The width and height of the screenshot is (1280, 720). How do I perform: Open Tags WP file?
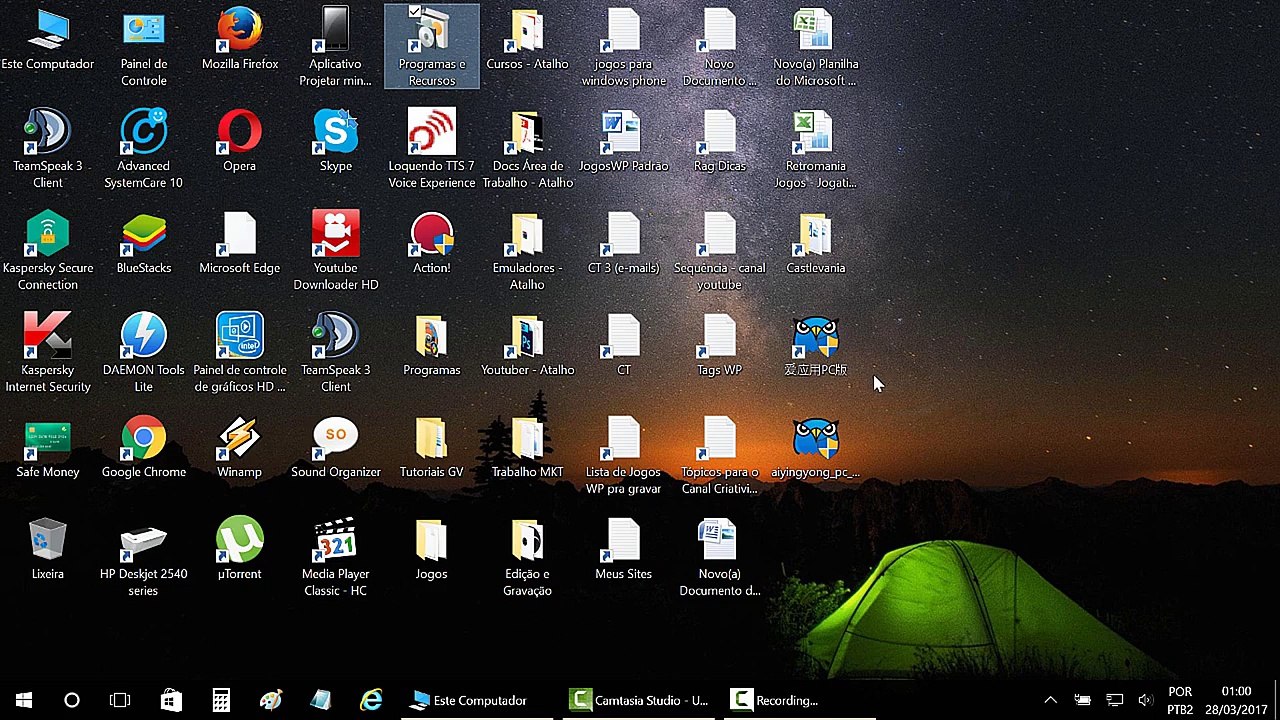(x=719, y=346)
